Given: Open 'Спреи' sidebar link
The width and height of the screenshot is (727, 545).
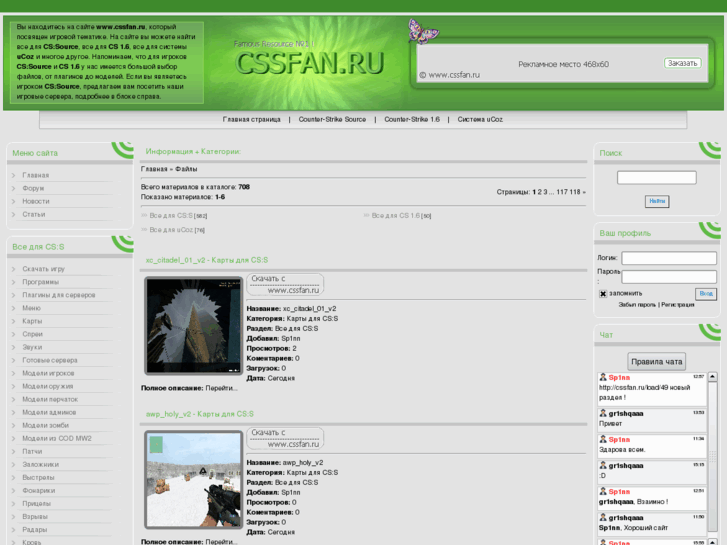Looking at the screenshot, I should pos(32,334).
